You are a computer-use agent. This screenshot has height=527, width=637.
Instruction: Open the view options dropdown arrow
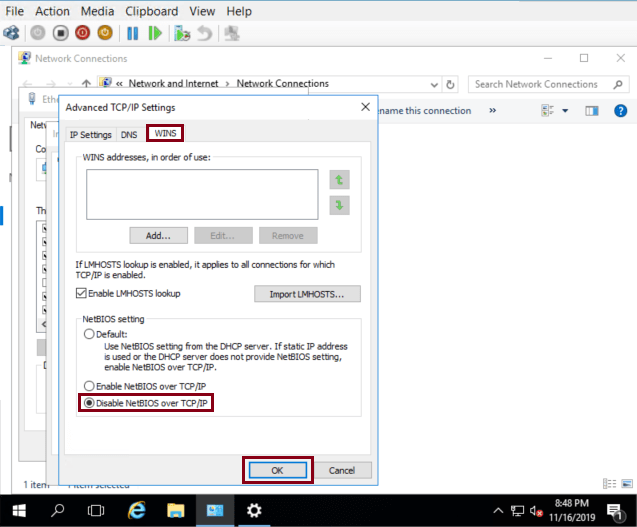[x=565, y=111]
